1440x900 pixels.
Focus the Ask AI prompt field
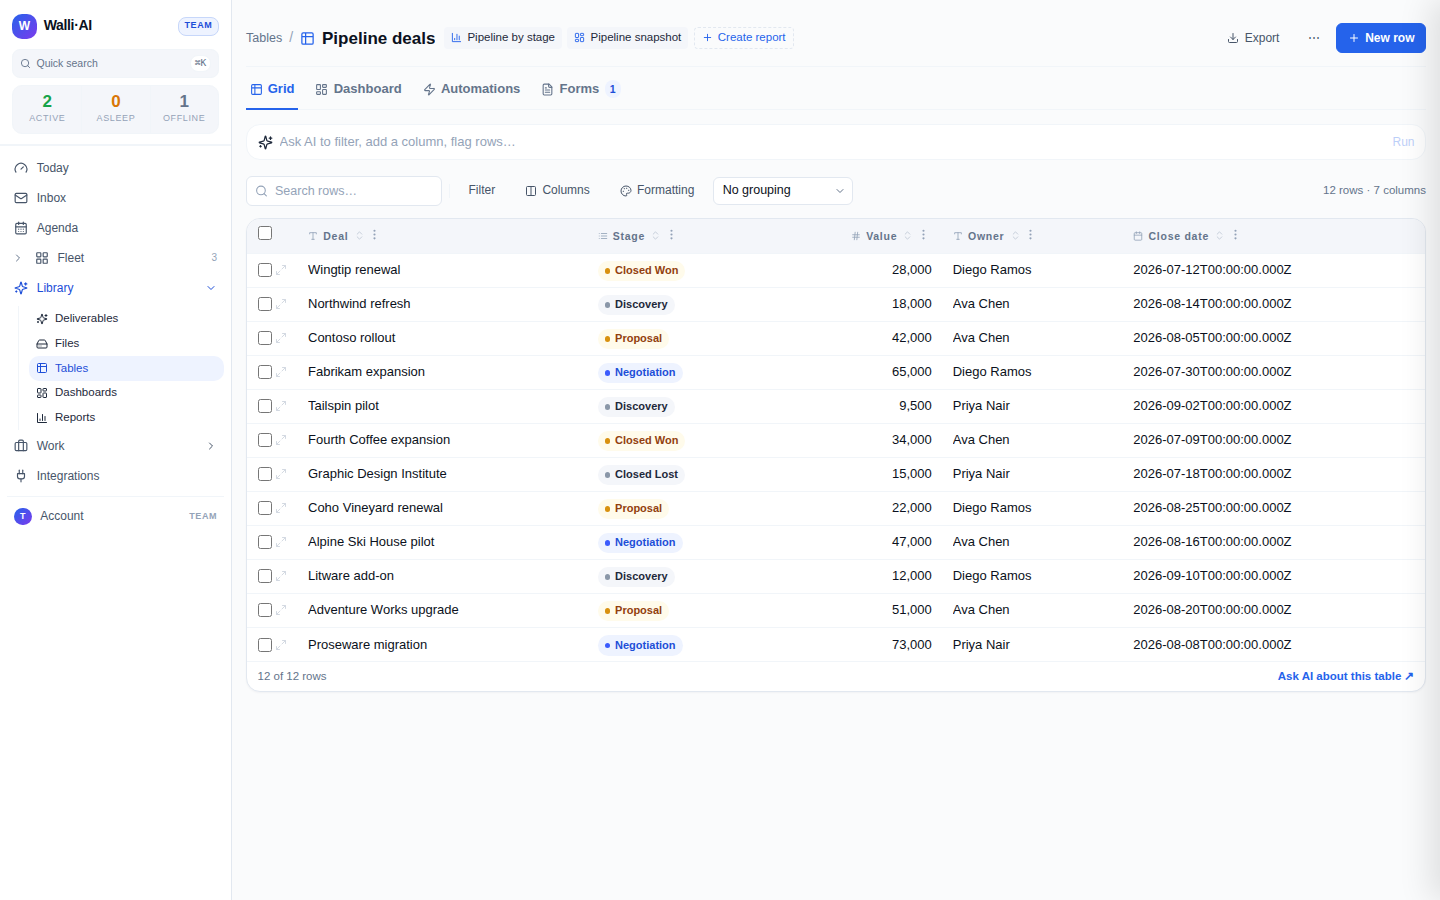[x=830, y=142]
